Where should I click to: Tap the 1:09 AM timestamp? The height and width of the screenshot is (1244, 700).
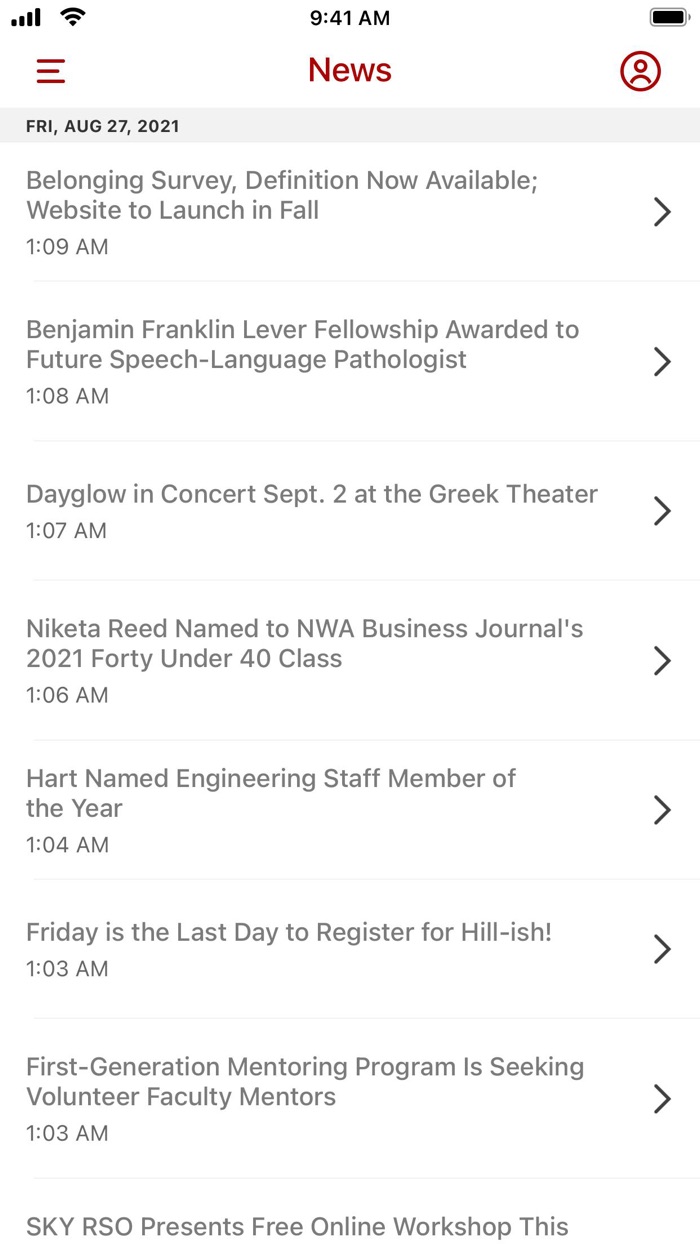click(x=66, y=246)
